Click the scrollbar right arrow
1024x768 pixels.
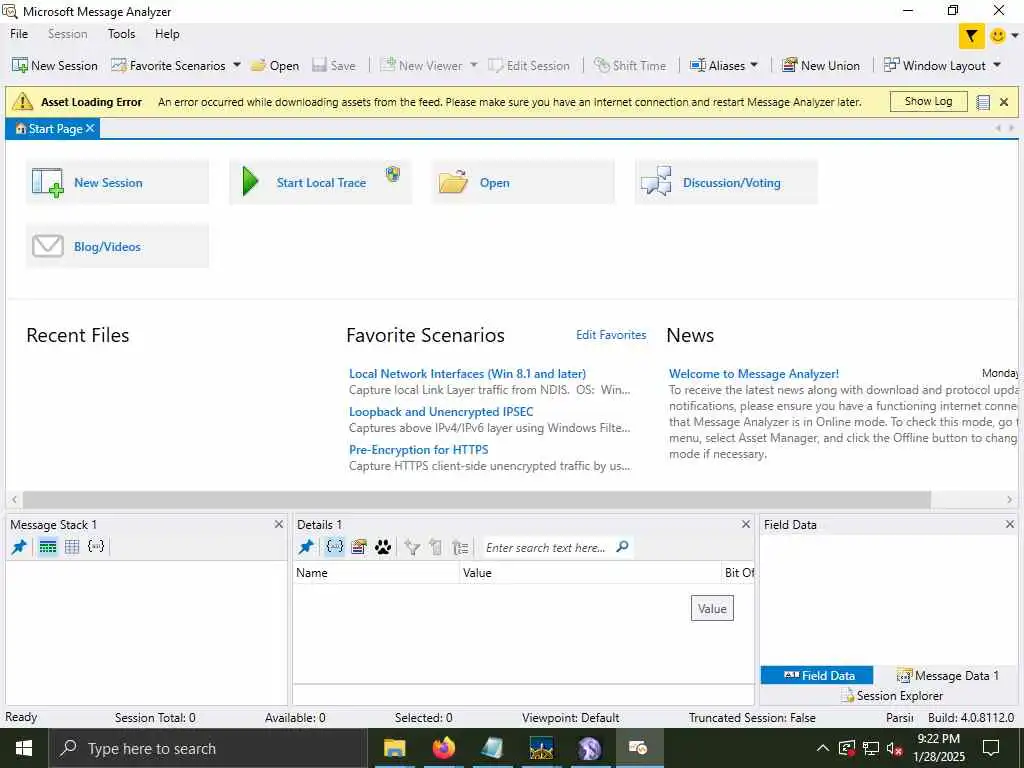[1010, 500]
